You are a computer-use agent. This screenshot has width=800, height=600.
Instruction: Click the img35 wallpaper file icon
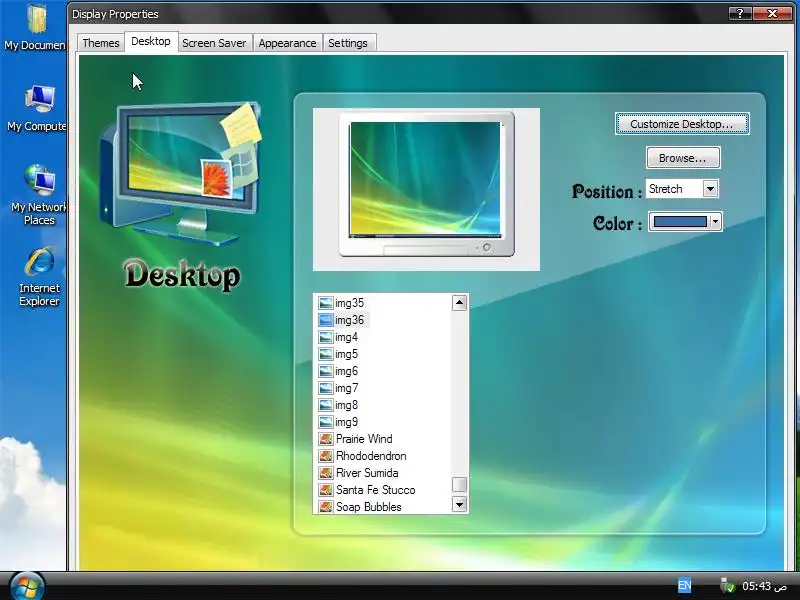(x=326, y=303)
